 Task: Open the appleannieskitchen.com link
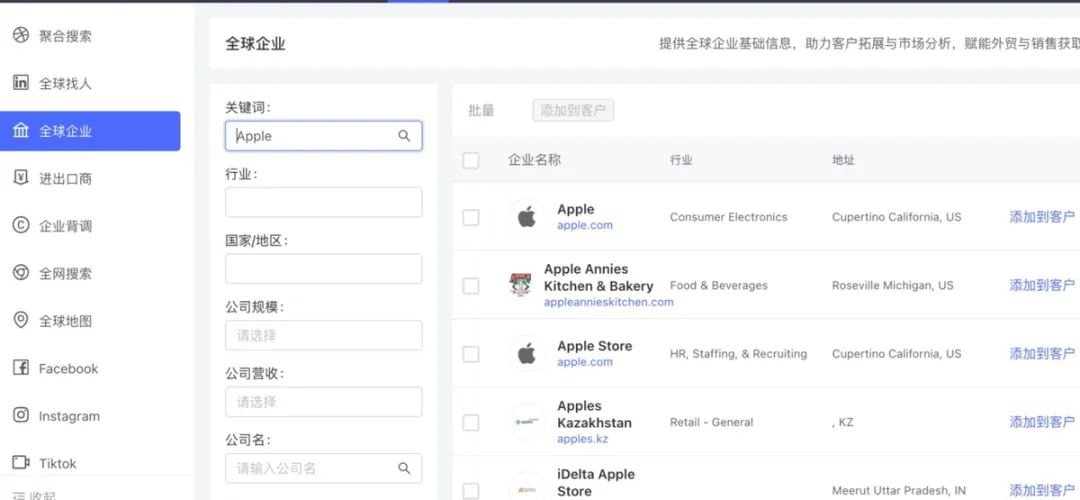pyautogui.click(x=608, y=302)
